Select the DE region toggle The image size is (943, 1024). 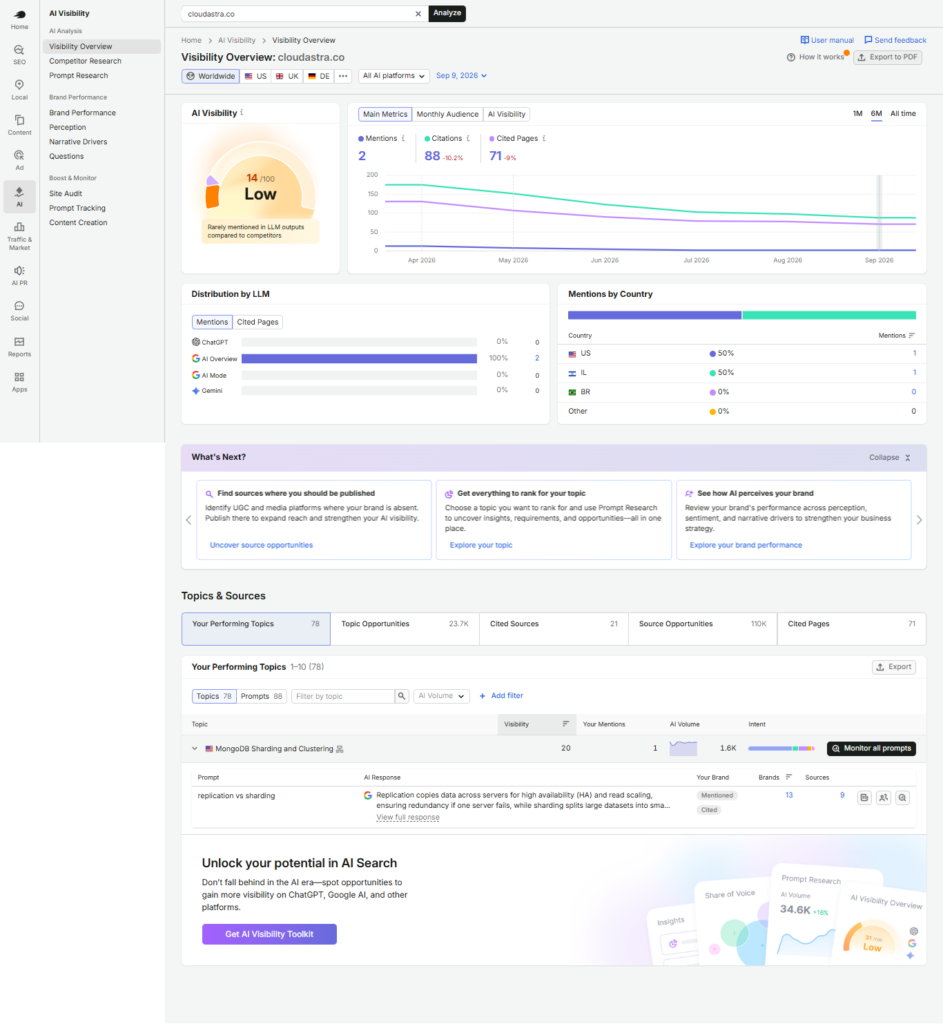[319, 76]
